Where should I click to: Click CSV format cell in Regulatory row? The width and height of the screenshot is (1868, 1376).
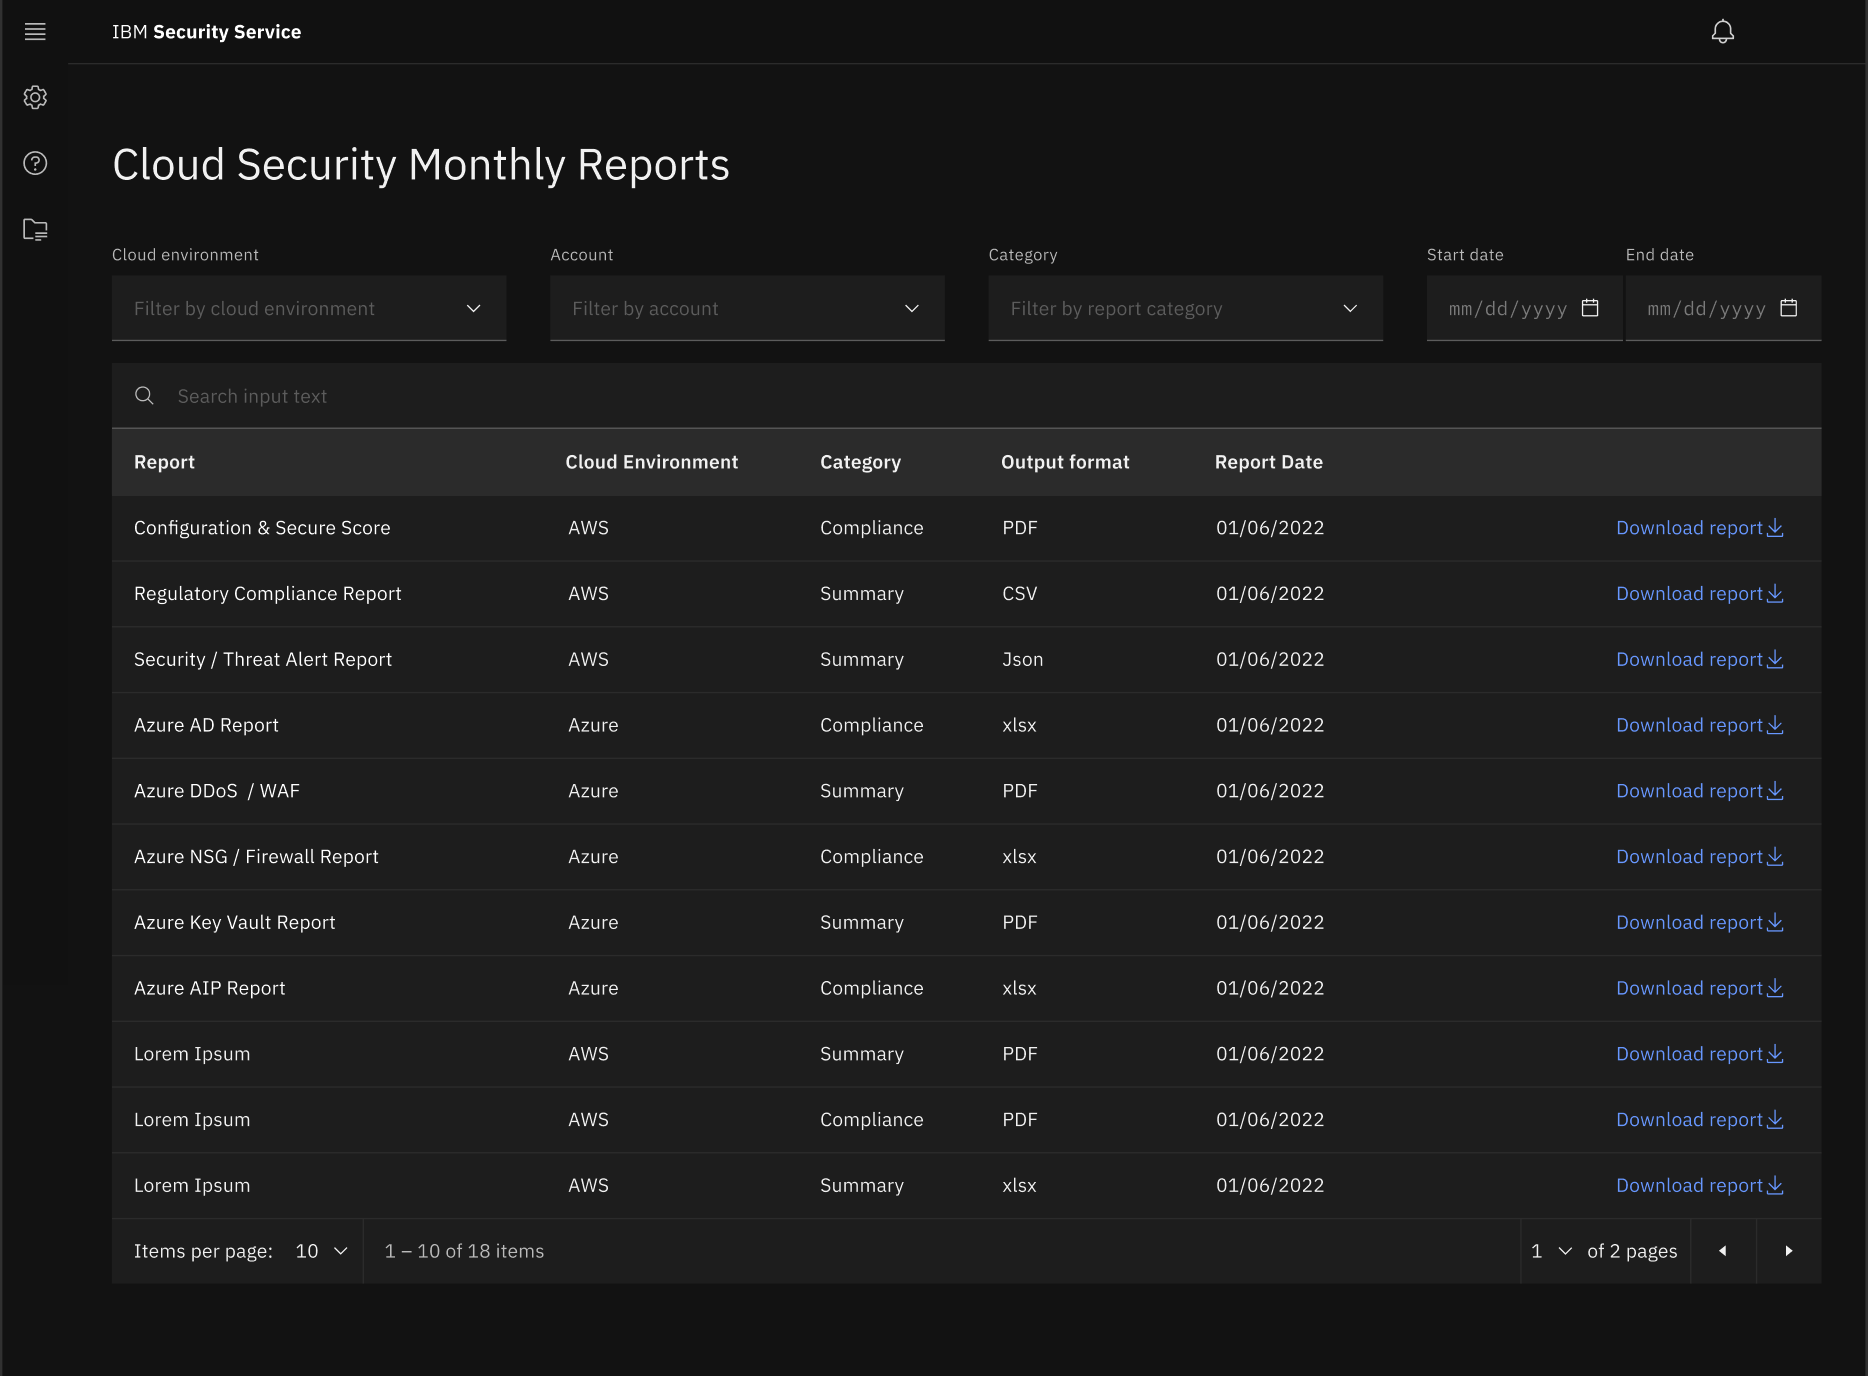click(1019, 594)
